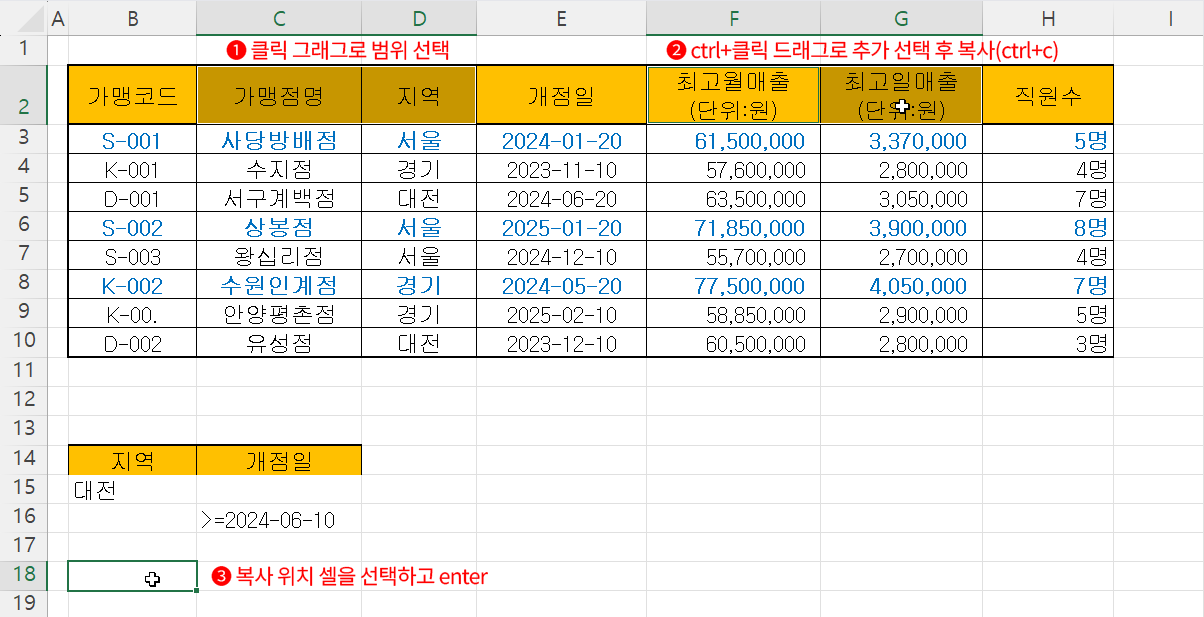Select column C header
The width and height of the screenshot is (1204, 617).
click(279, 17)
